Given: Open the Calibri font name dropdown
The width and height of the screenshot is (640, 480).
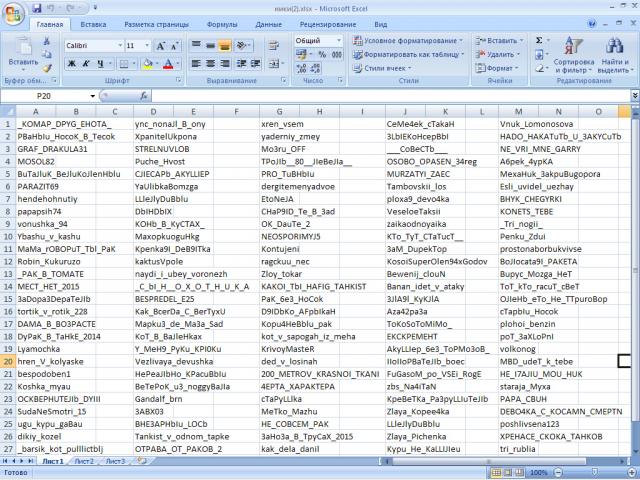Looking at the screenshot, I should pos(118,45).
